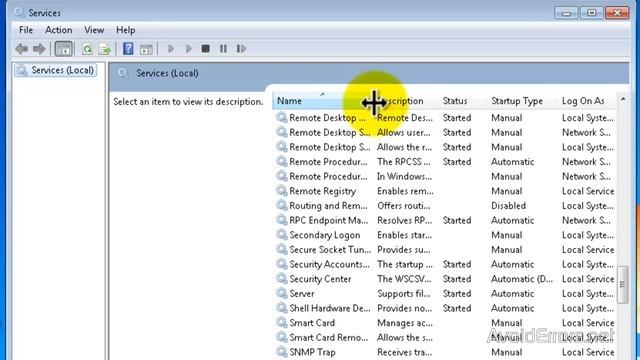Click the vertical scrollbar thumb
This screenshot has width=640, height=360.
pos(623,284)
